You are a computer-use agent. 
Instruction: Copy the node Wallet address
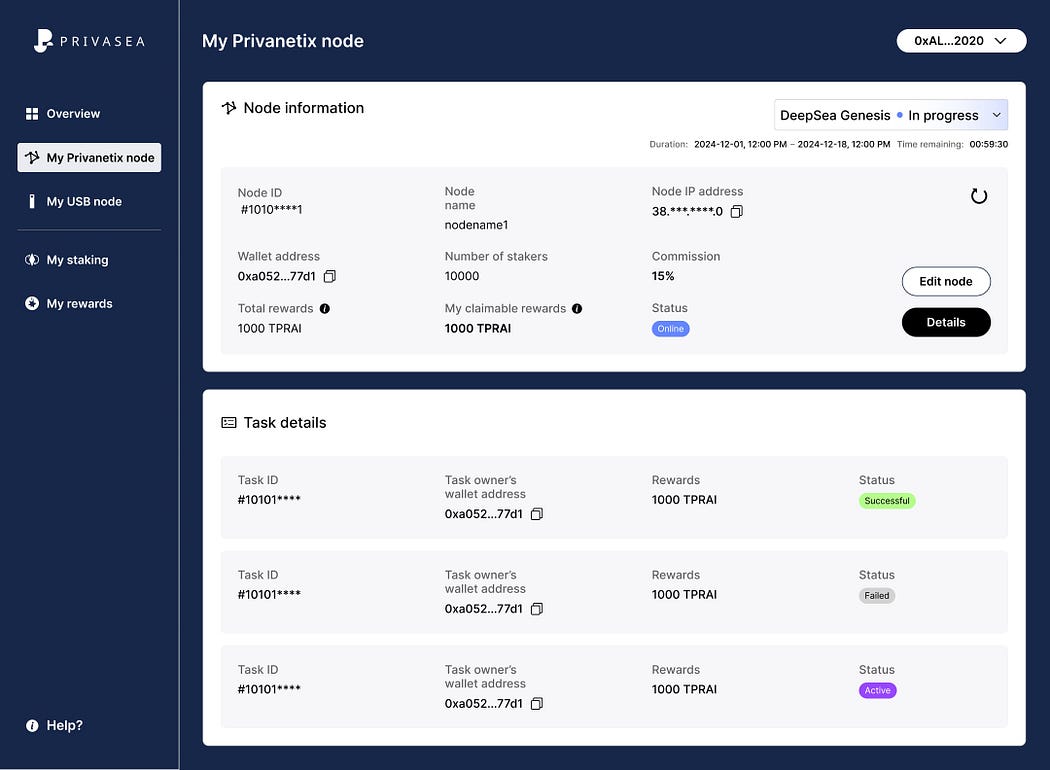[329, 277]
